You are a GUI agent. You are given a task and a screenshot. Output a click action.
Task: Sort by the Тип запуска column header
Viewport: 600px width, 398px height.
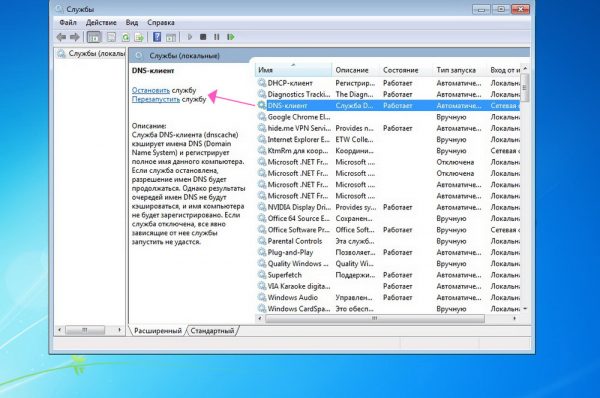coord(460,70)
